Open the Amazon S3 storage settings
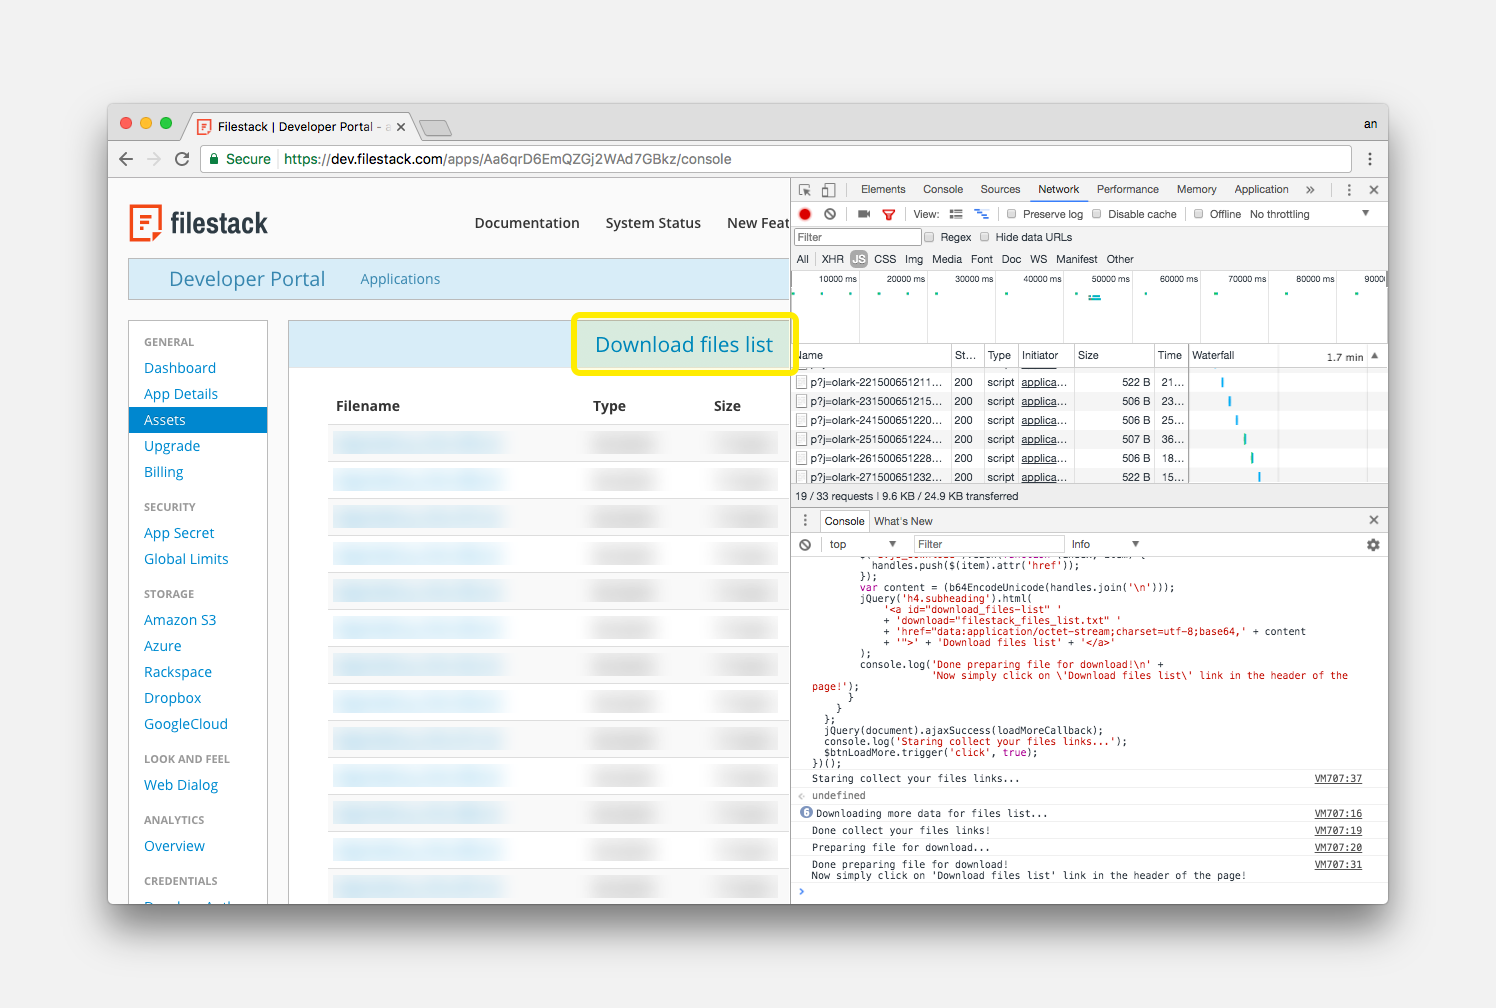The height and width of the screenshot is (1008, 1496). [180, 620]
